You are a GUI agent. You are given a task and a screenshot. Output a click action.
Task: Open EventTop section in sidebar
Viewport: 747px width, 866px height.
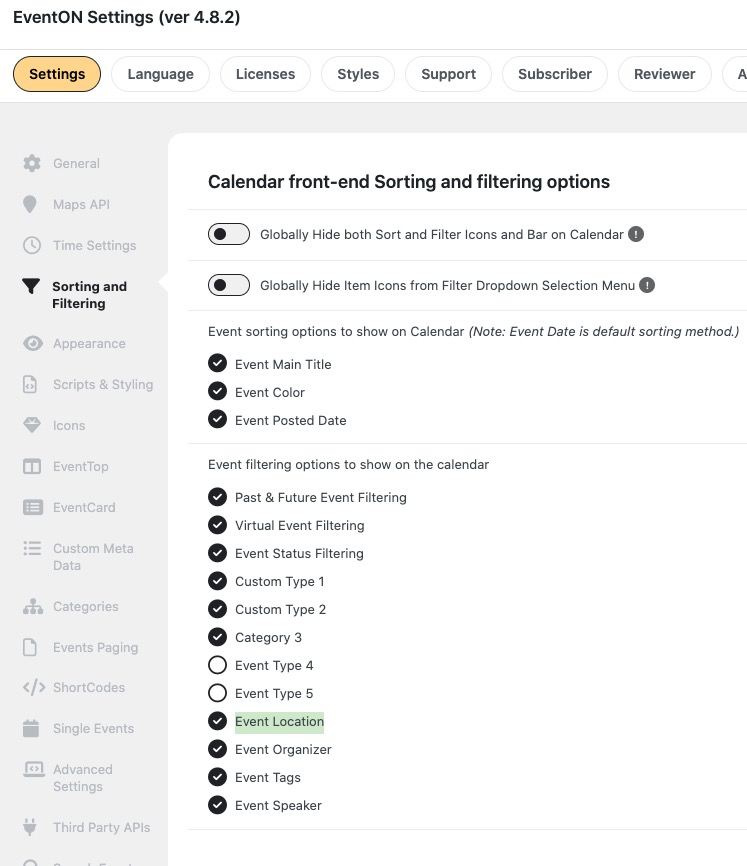81,466
